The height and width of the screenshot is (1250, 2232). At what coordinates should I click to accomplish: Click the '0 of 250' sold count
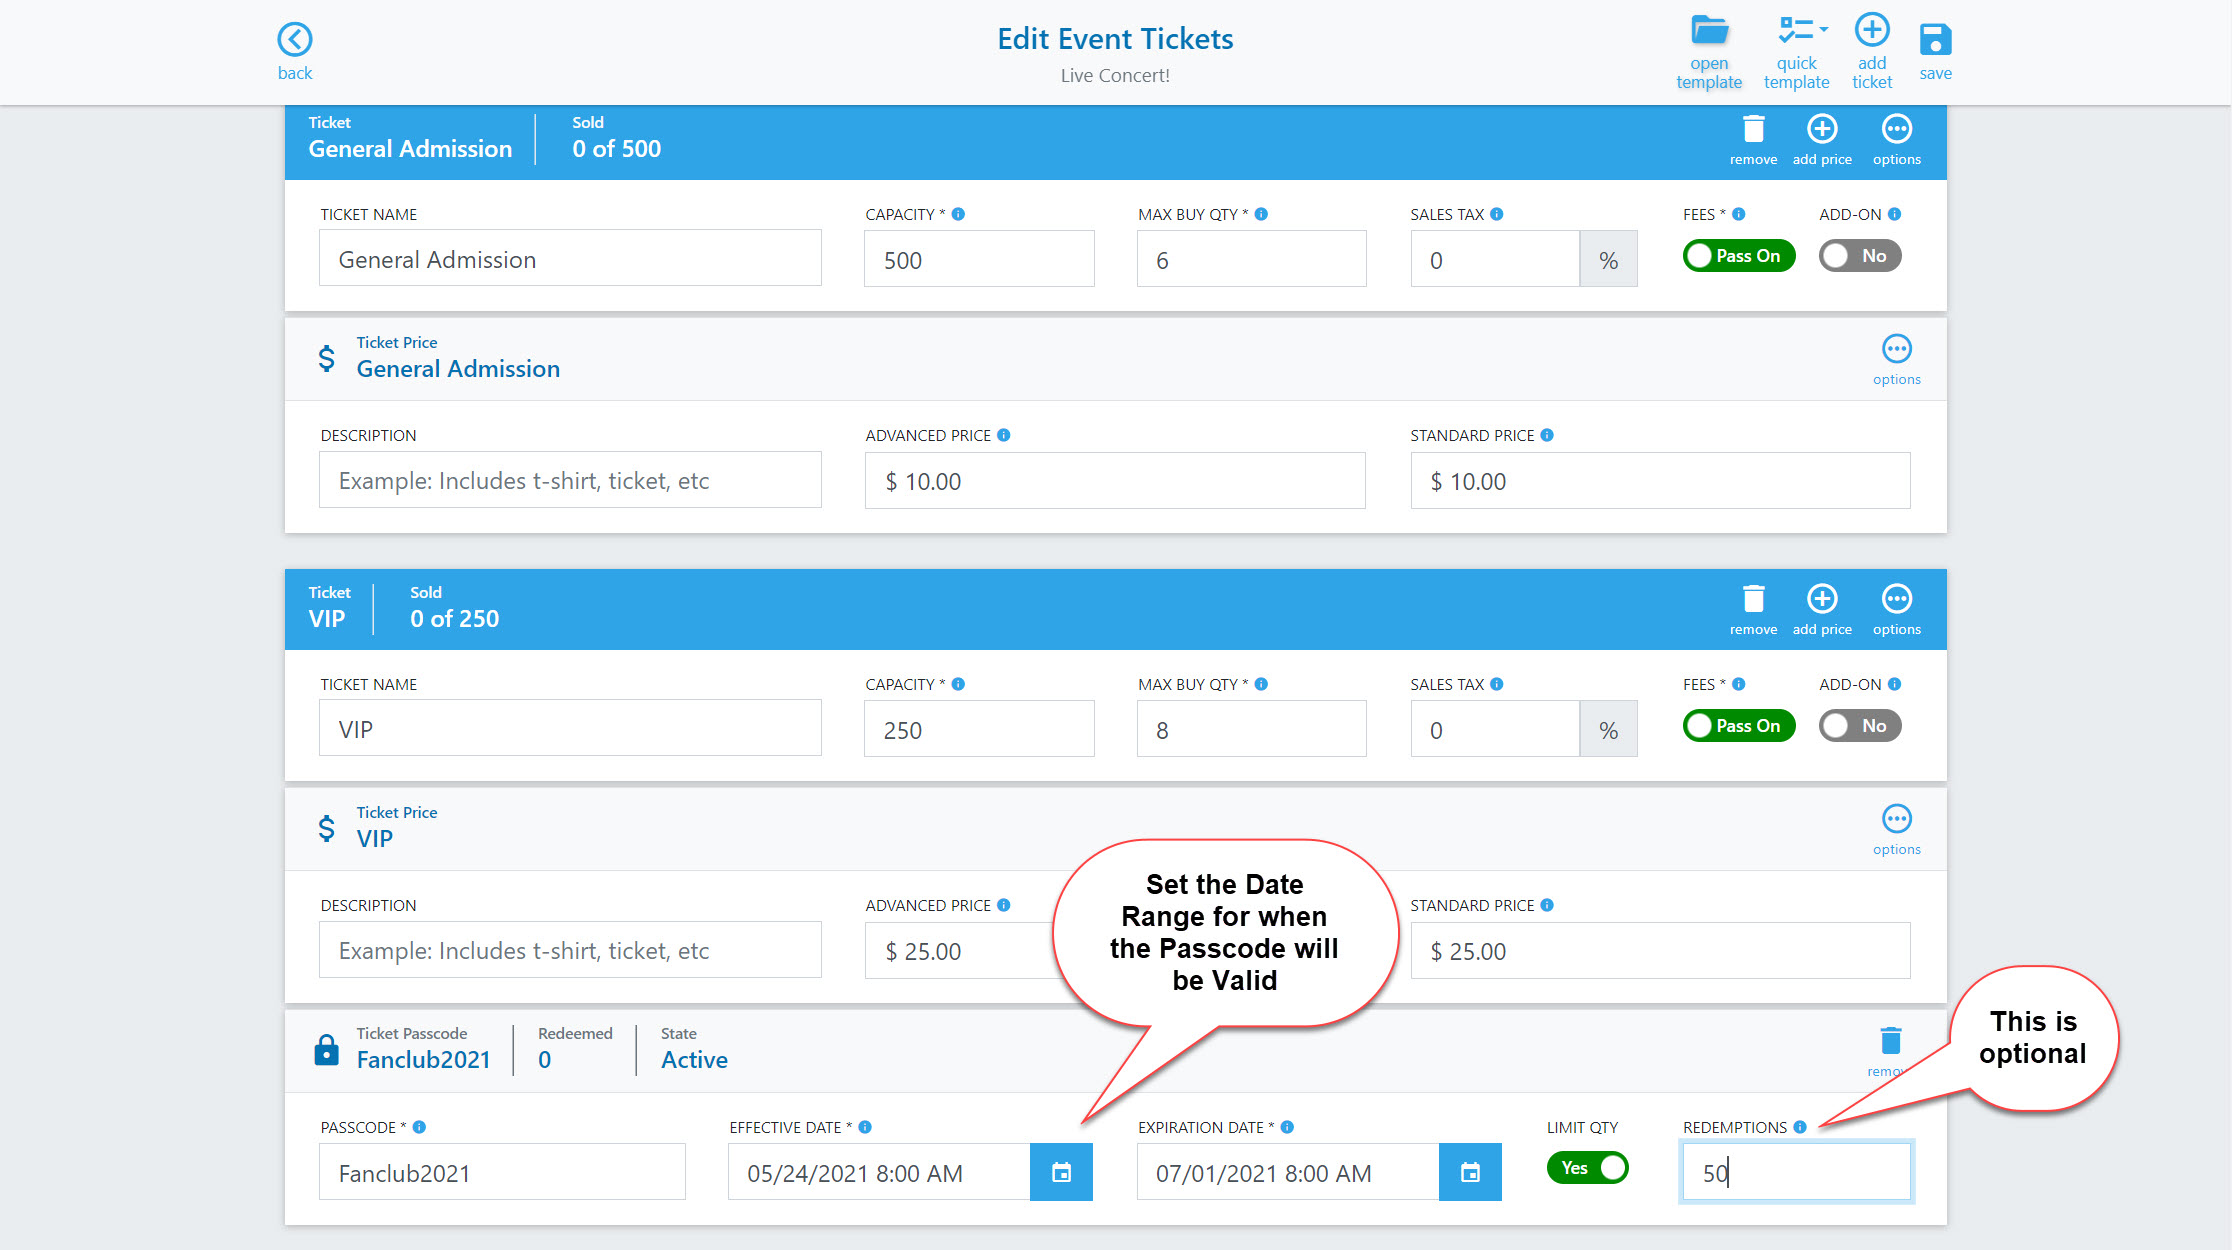coord(454,619)
